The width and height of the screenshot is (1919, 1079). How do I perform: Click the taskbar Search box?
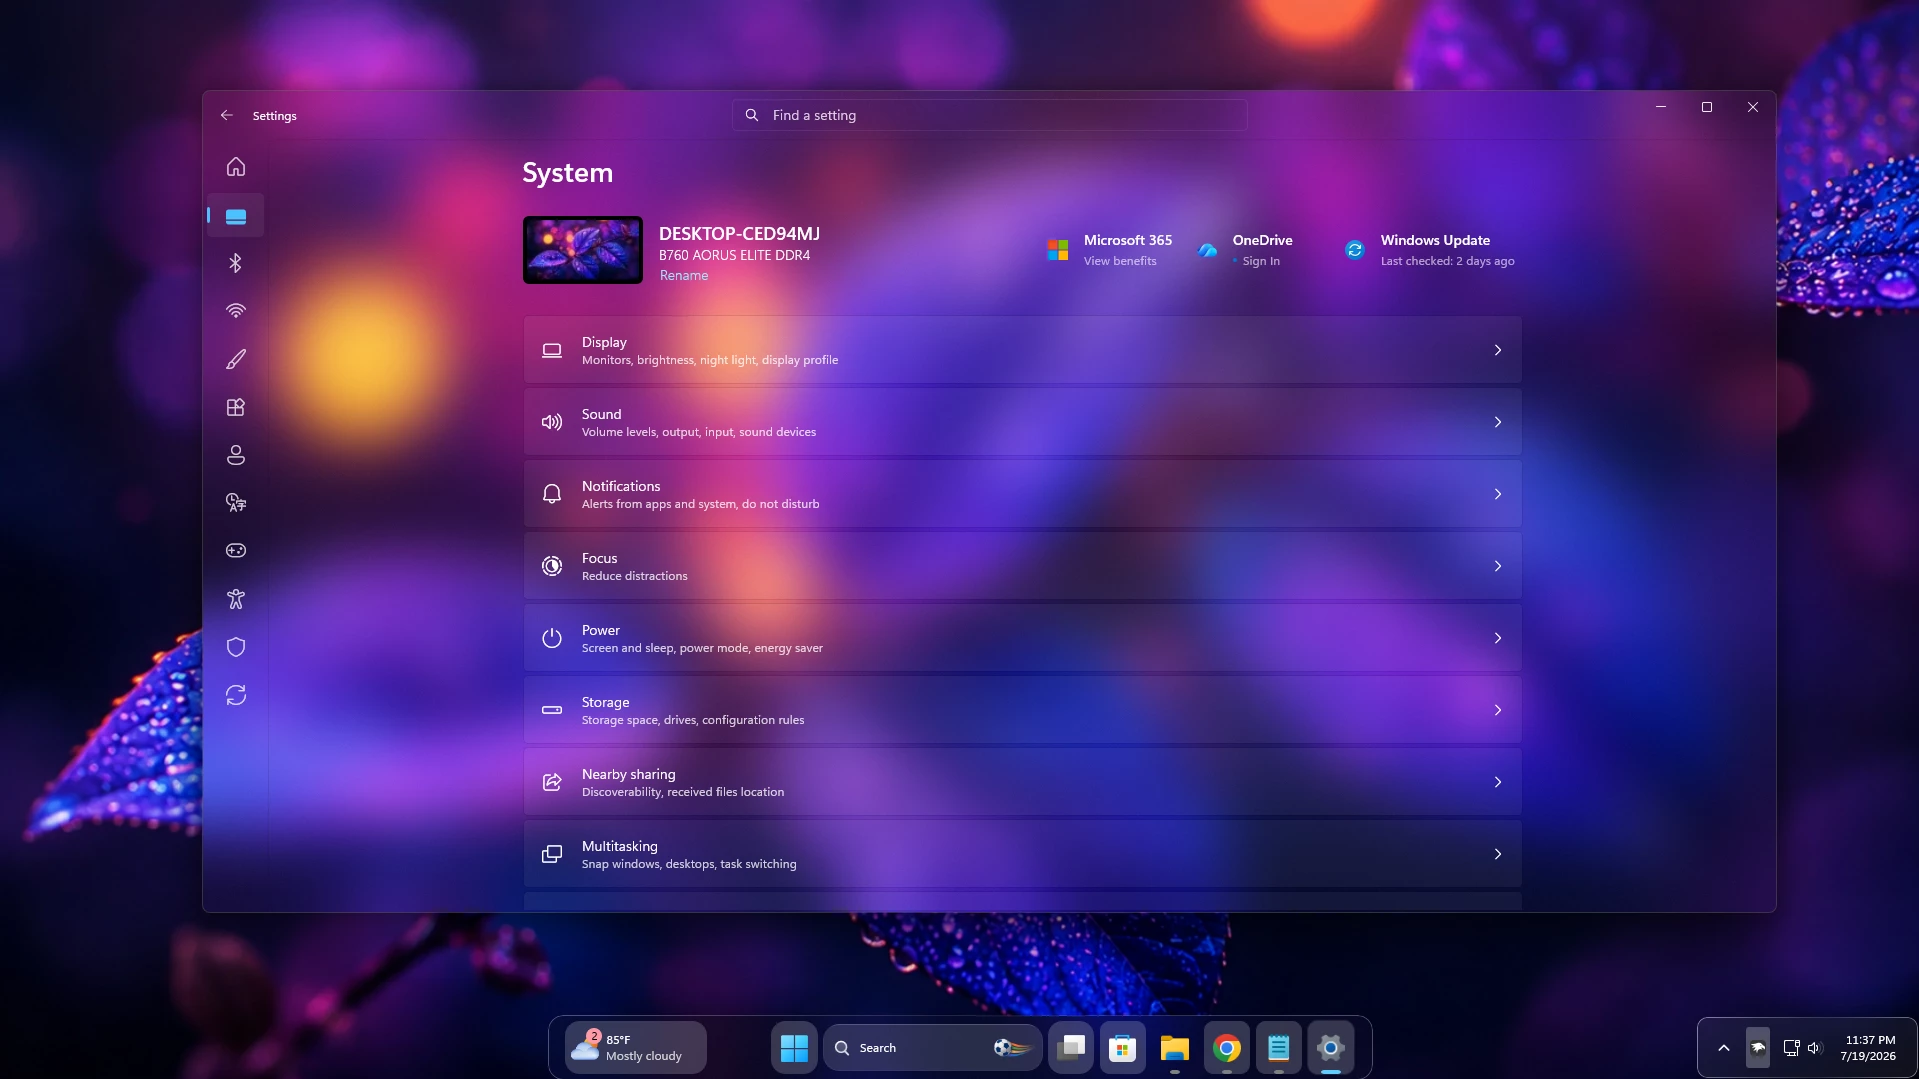(x=932, y=1048)
